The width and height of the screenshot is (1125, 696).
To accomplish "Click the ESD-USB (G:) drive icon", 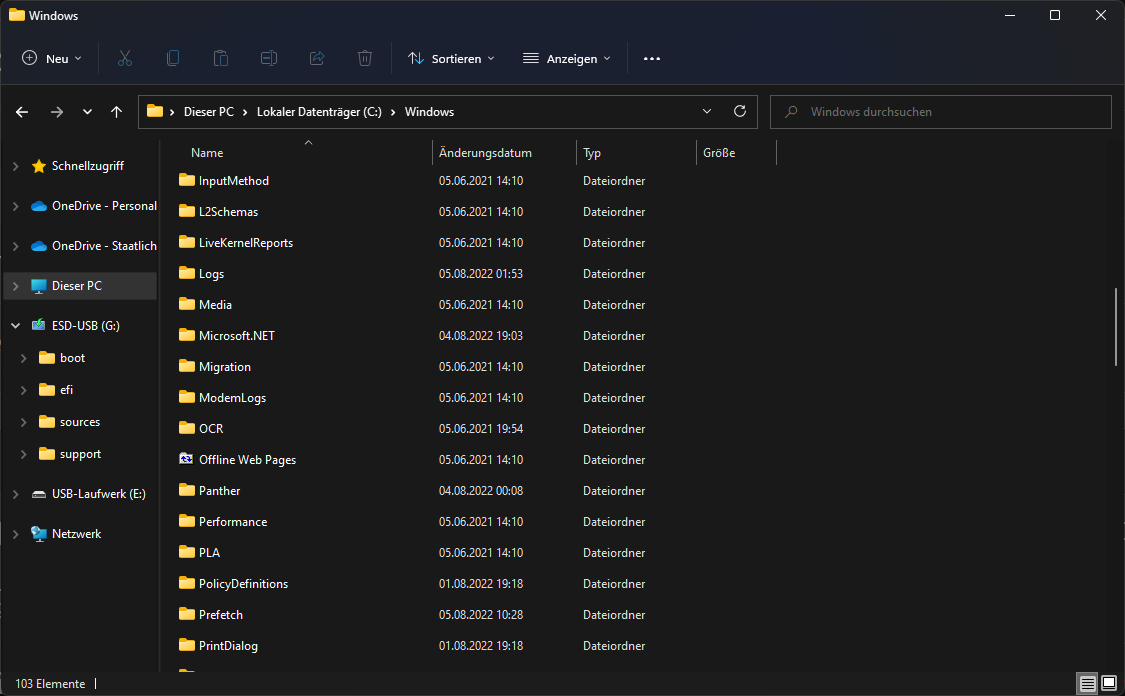I will coord(39,325).
